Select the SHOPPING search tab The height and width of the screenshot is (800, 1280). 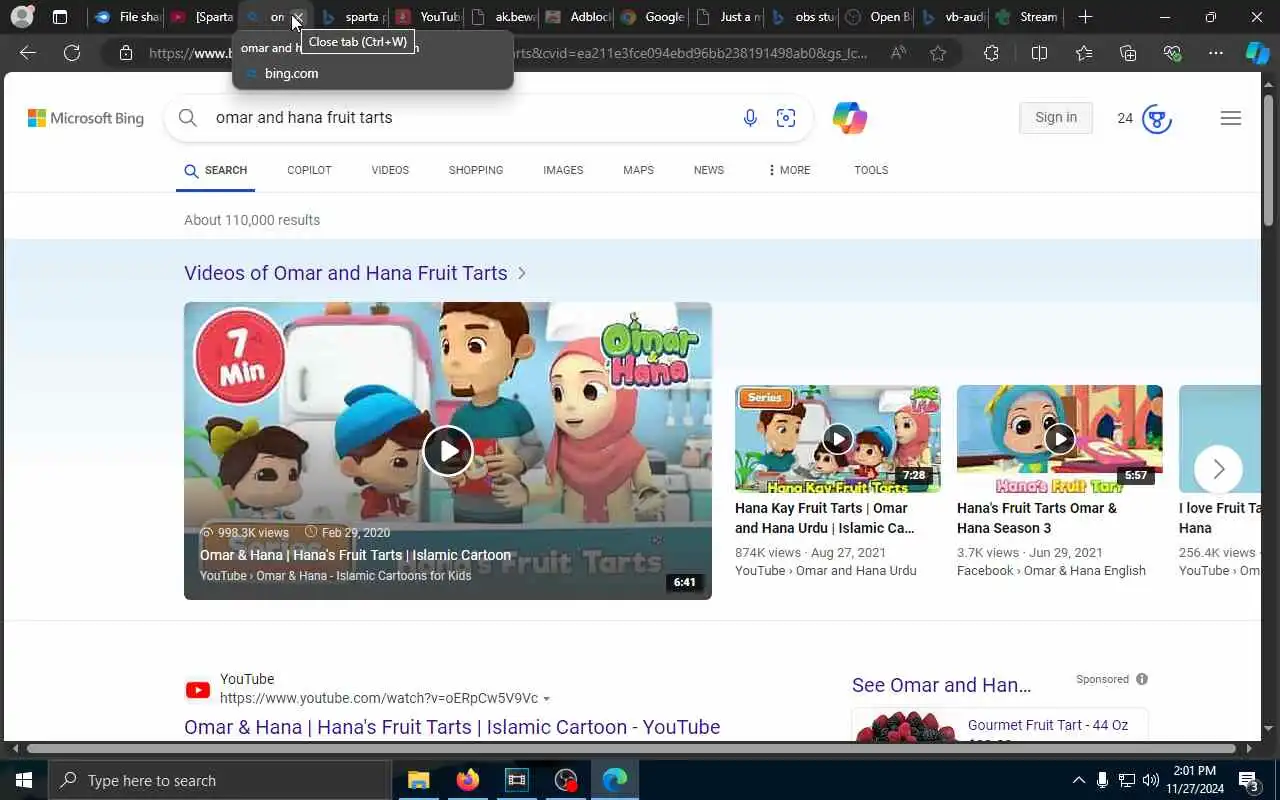point(476,170)
